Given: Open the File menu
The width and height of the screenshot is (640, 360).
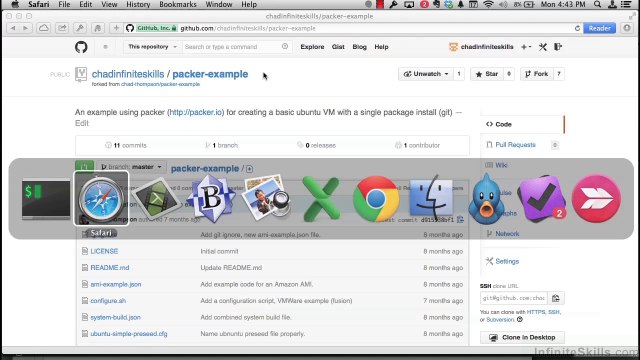Looking at the screenshot, I should [64, 4].
